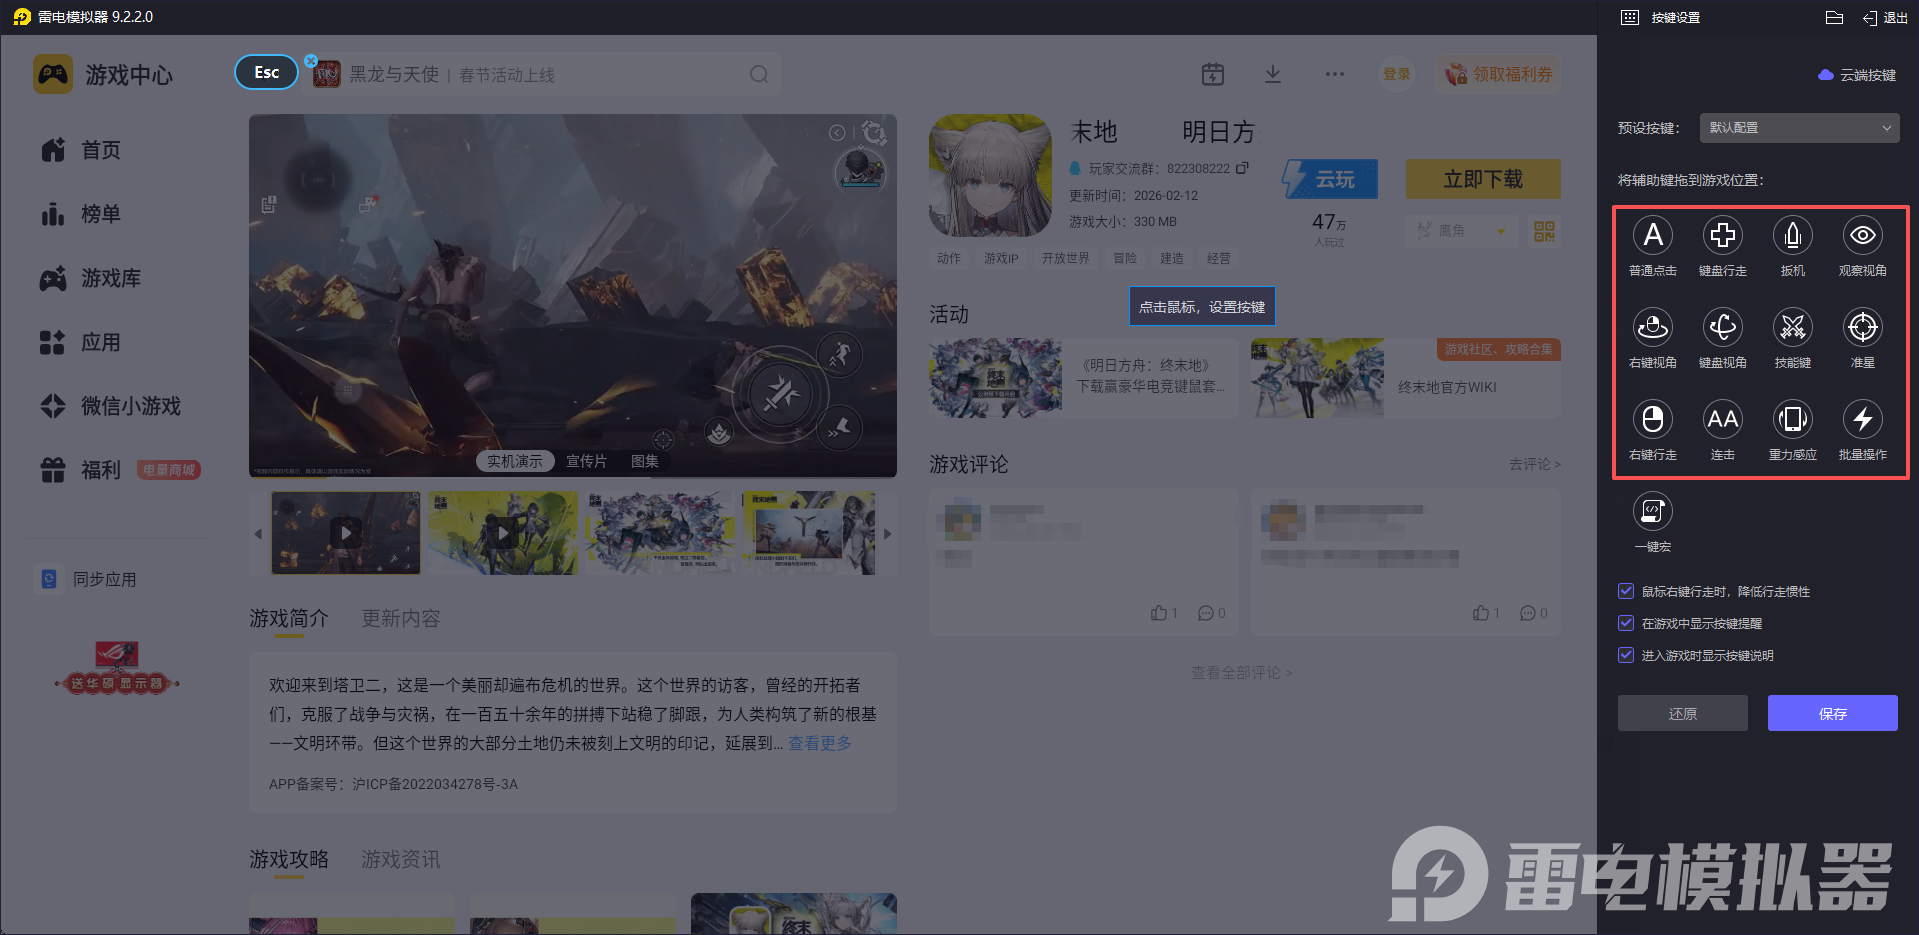1919x935 pixels.
Task: Select the 连击 AA icon
Action: 1723,419
